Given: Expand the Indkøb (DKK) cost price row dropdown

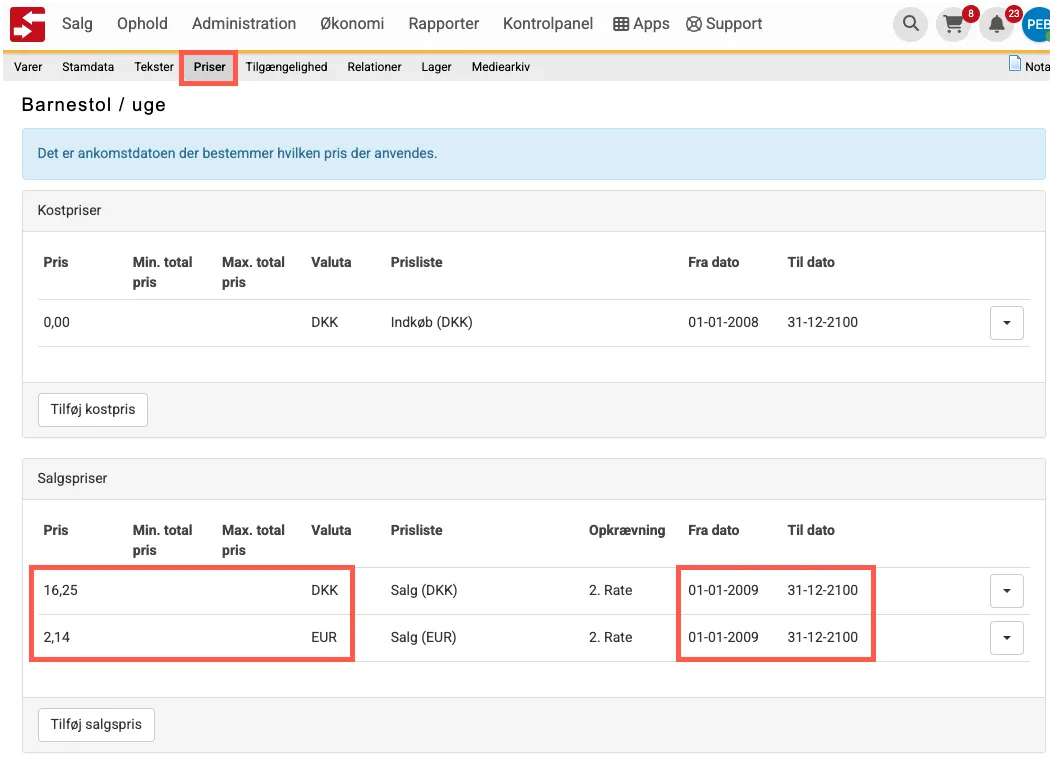Looking at the screenshot, I should tap(1006, 323).
